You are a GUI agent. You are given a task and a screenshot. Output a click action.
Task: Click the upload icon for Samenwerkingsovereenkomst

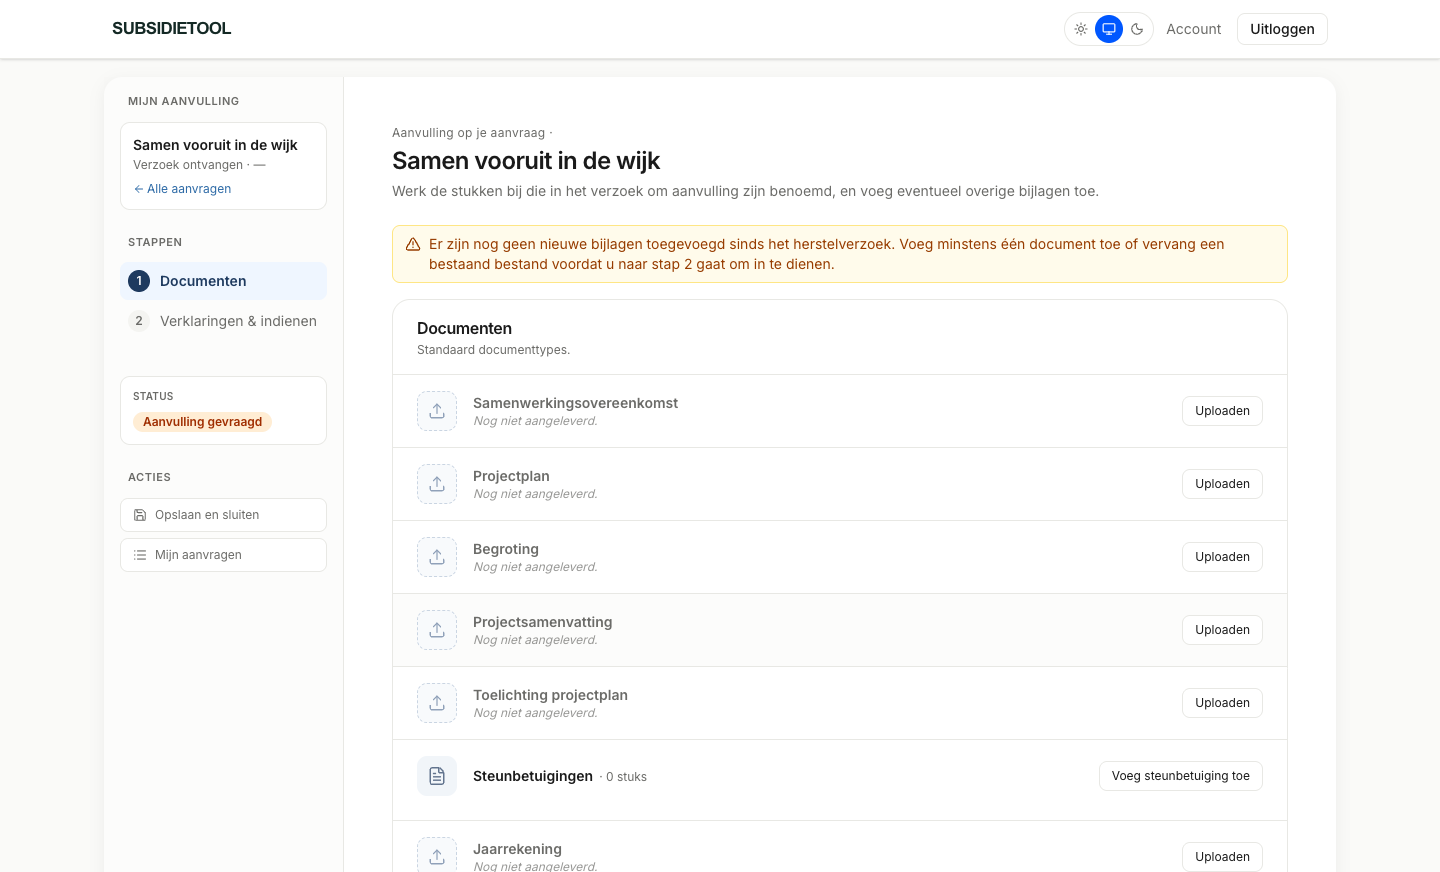coord(437,411)
